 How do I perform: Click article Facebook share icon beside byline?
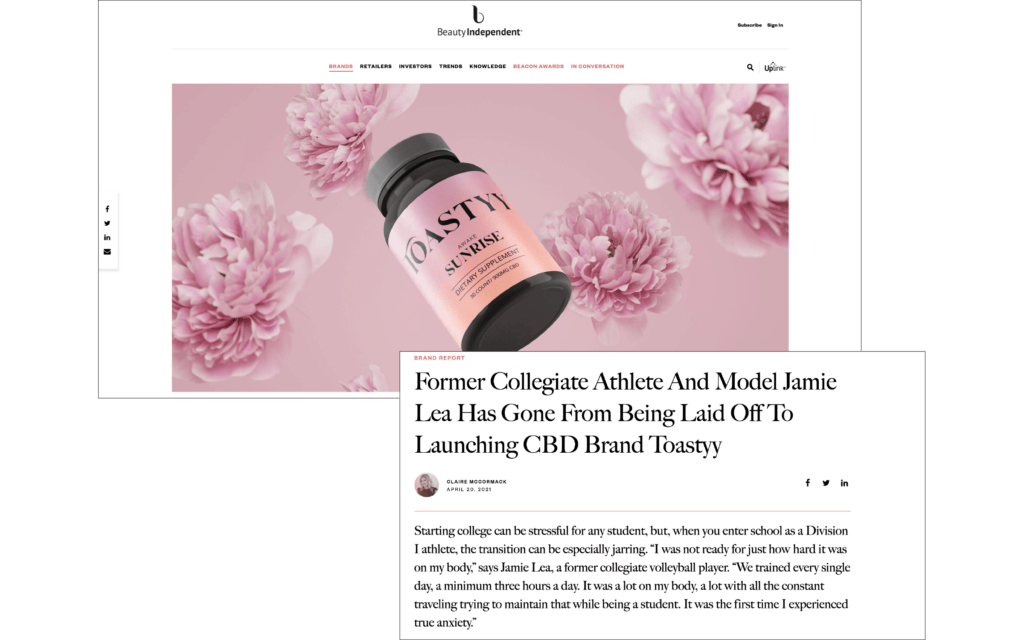click(x=808, y=483)
